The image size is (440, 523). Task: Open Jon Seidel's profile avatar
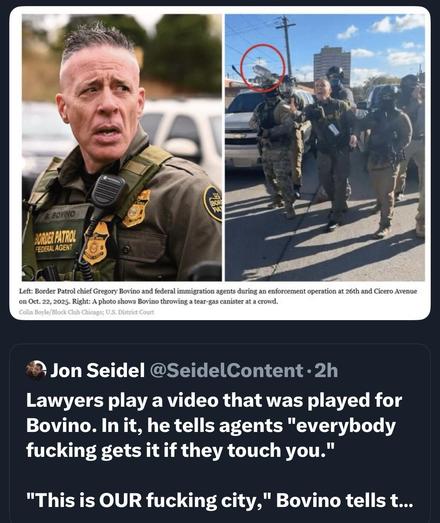click(x=36, y=370)
